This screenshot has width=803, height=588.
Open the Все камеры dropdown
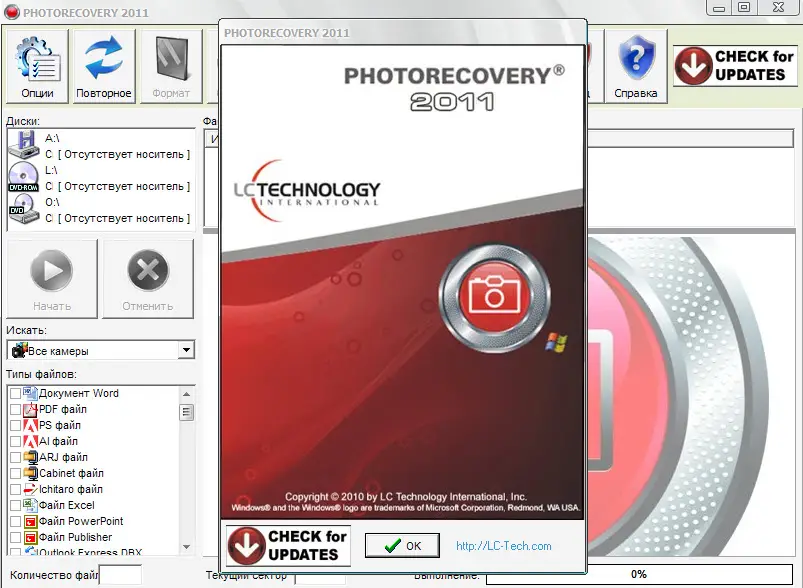(x=186, y=350)
